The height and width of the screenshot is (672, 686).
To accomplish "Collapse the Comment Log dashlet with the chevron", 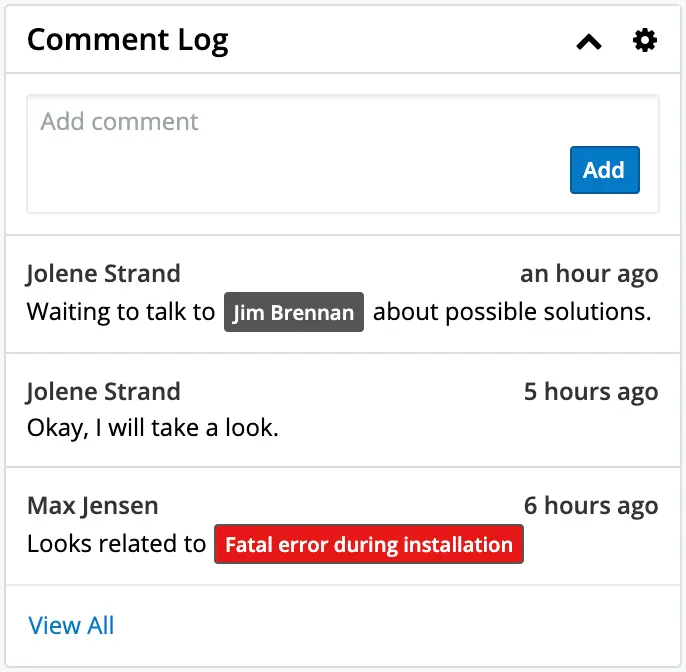I will (589, 41).
